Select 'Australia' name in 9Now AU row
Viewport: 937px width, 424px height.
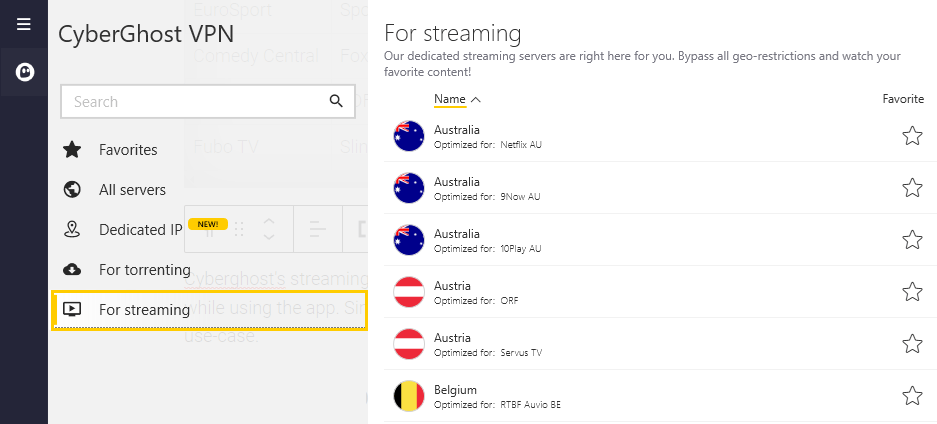pyautogui.click(x=457, y=182)
